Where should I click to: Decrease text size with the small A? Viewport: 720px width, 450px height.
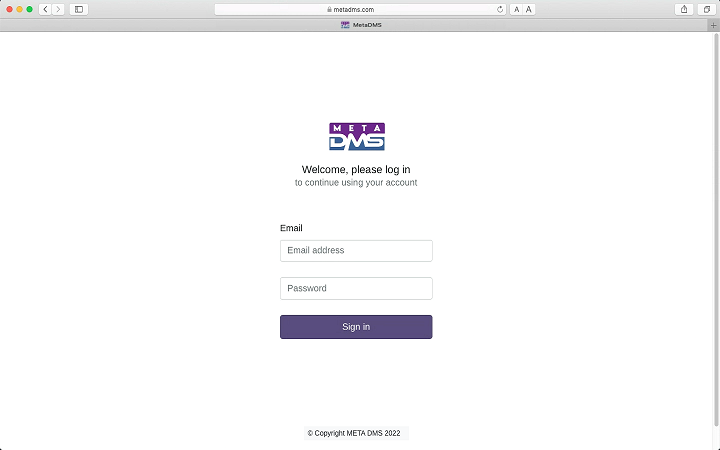pyautogui.click(x=516, y=9)
